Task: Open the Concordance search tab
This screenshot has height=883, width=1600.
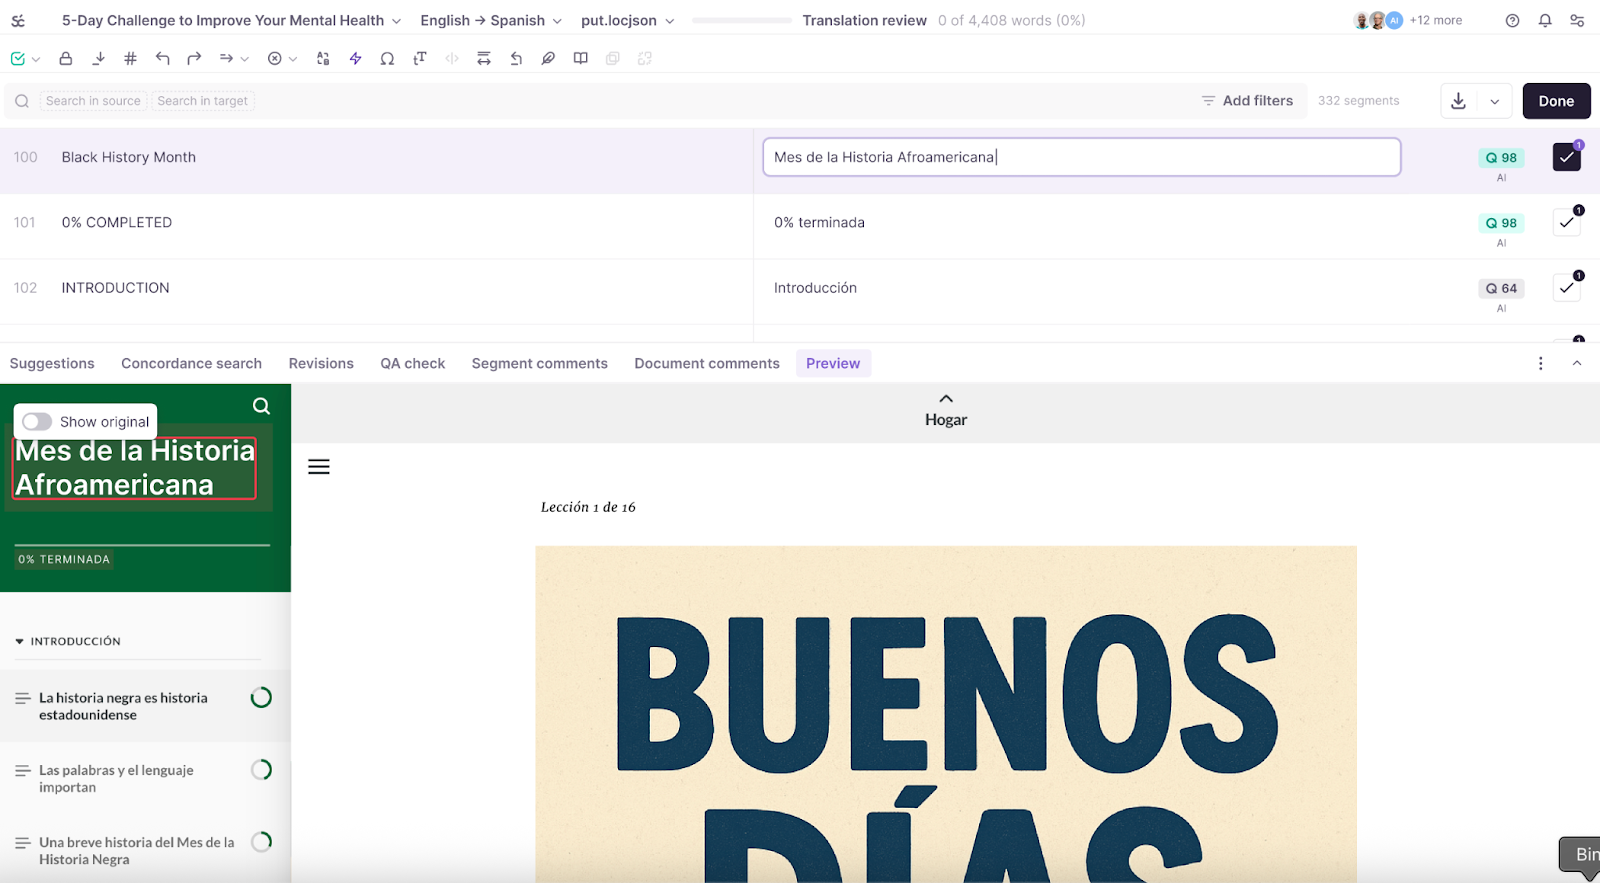Action: [x=191, y=364]
